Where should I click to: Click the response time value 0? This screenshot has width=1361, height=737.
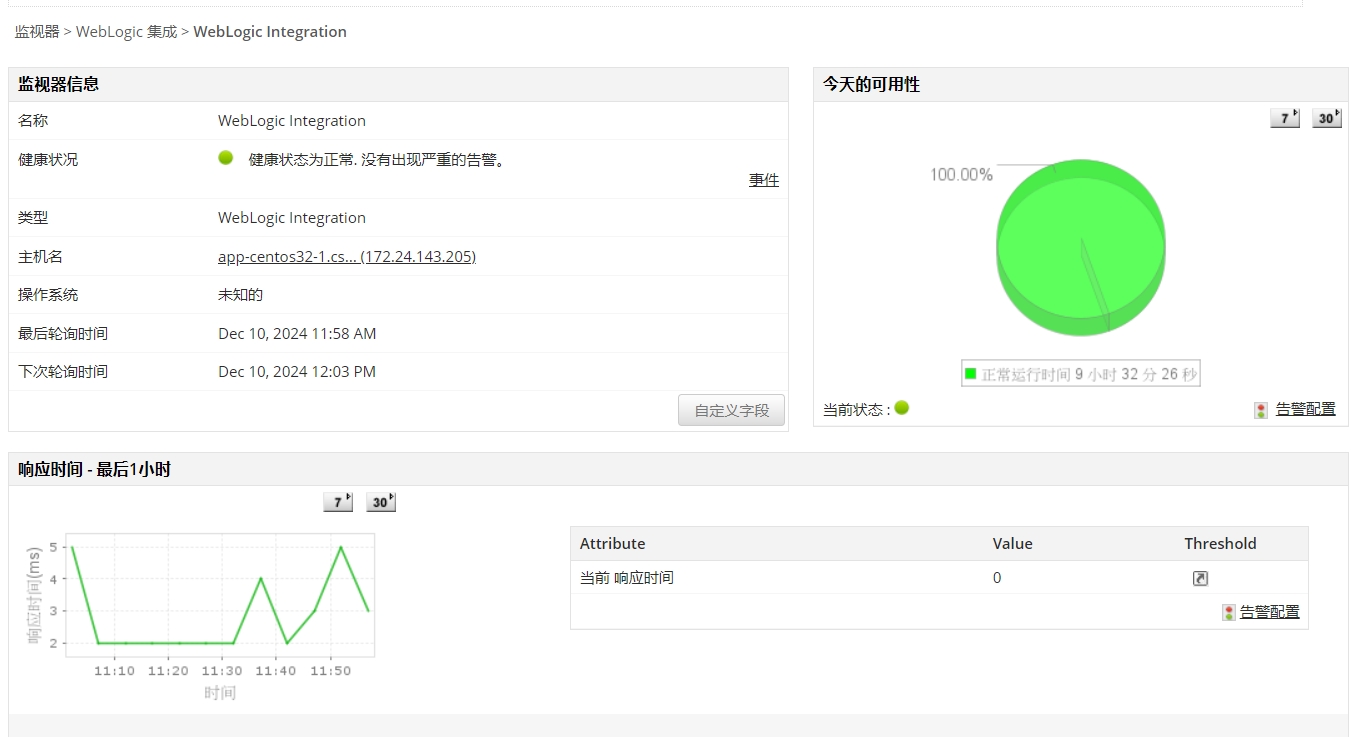click(x=997, y=578)
